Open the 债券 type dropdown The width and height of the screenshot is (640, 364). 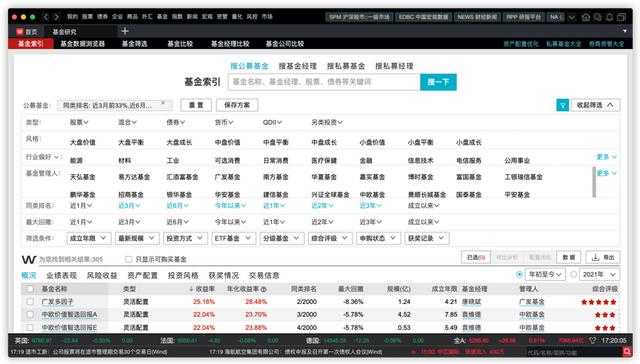[x=176, y=122]
